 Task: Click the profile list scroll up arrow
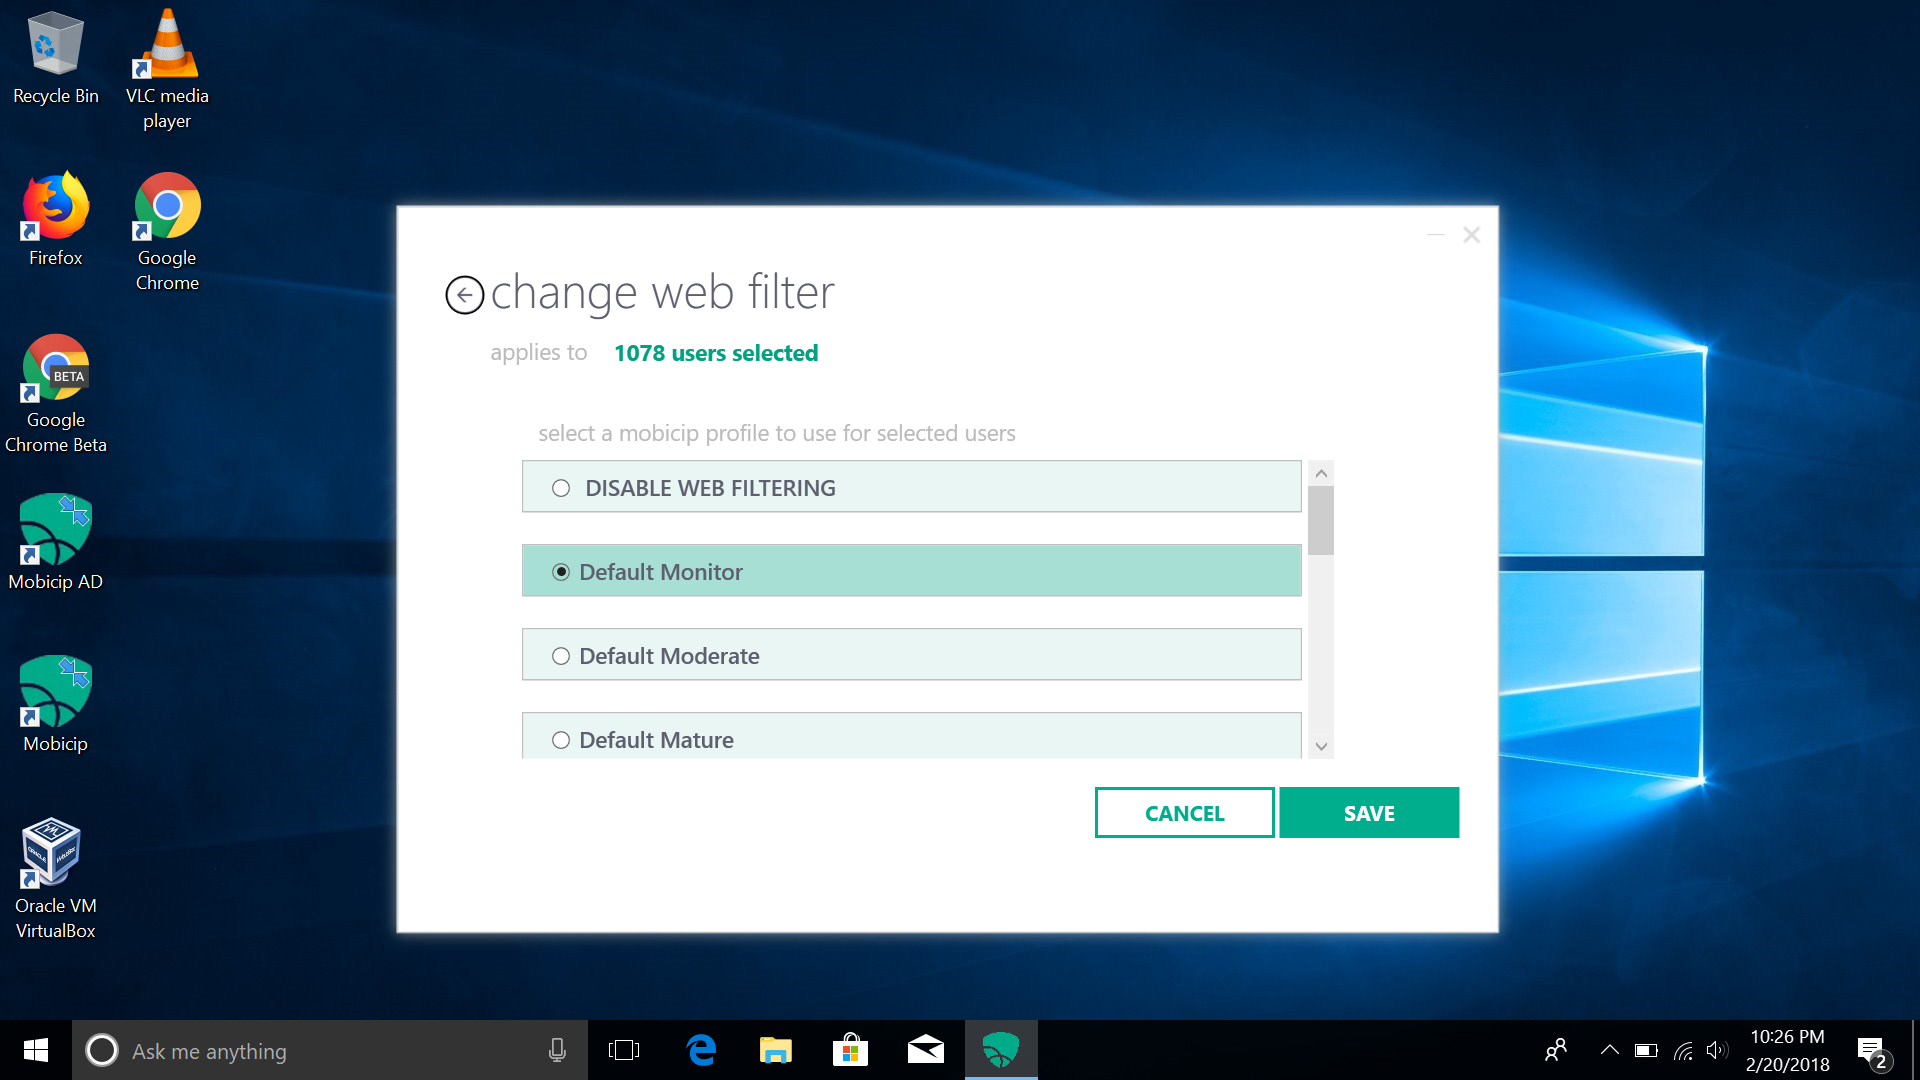pos(1321,474)
